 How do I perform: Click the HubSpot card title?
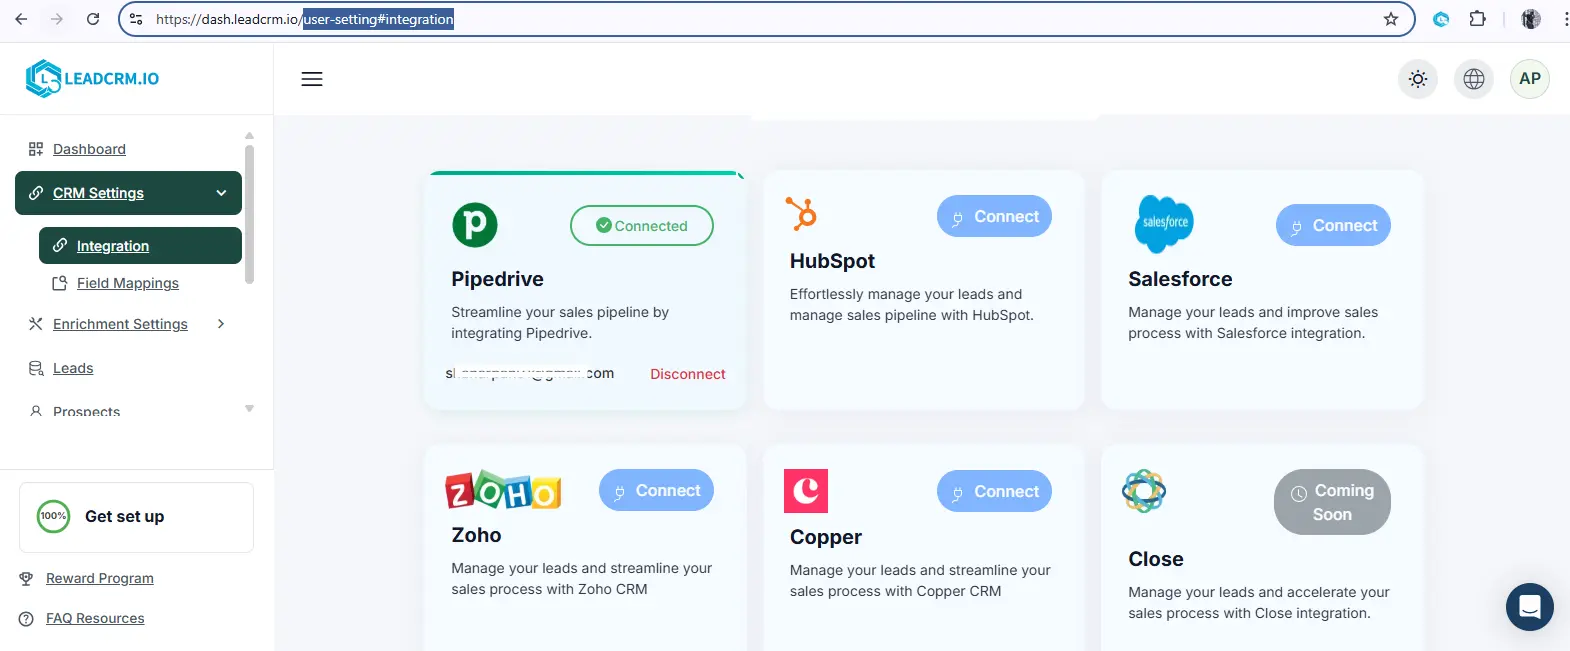832,261
